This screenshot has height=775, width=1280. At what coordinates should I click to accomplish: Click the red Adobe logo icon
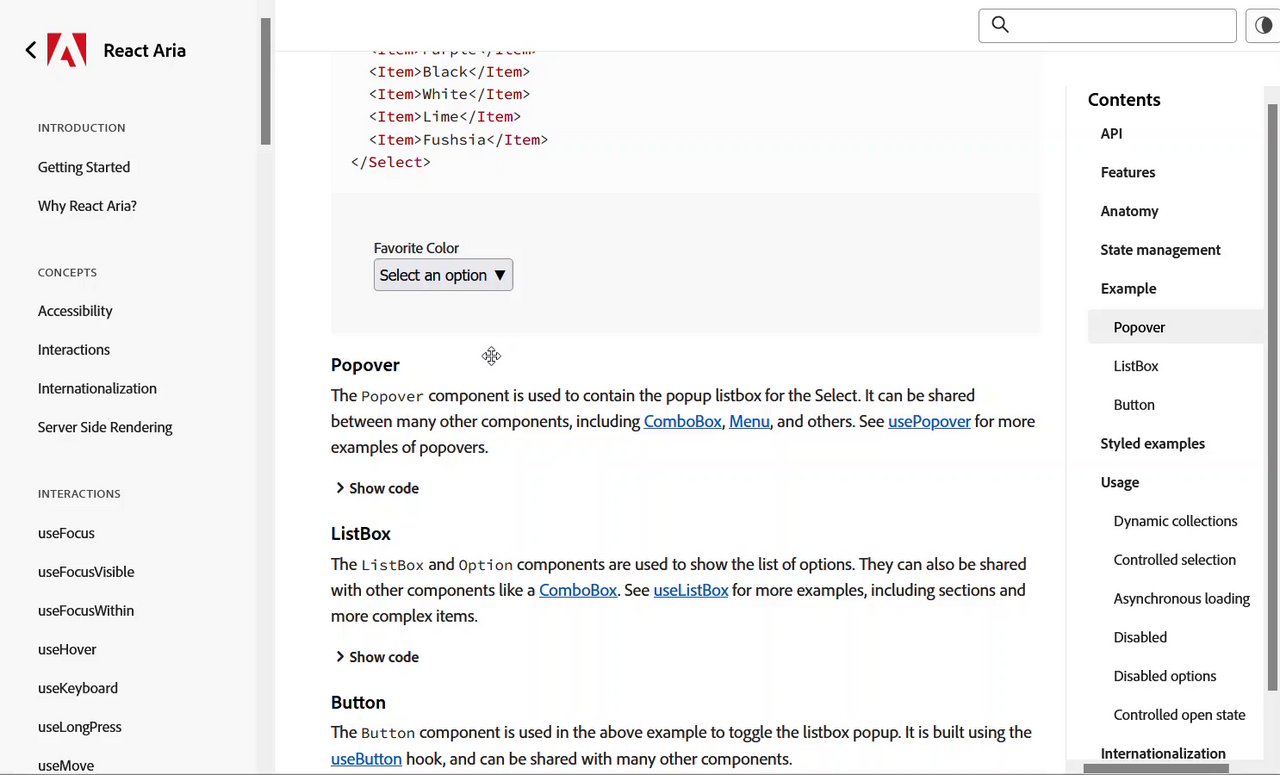pyautogui.click(x=67, y=50)
